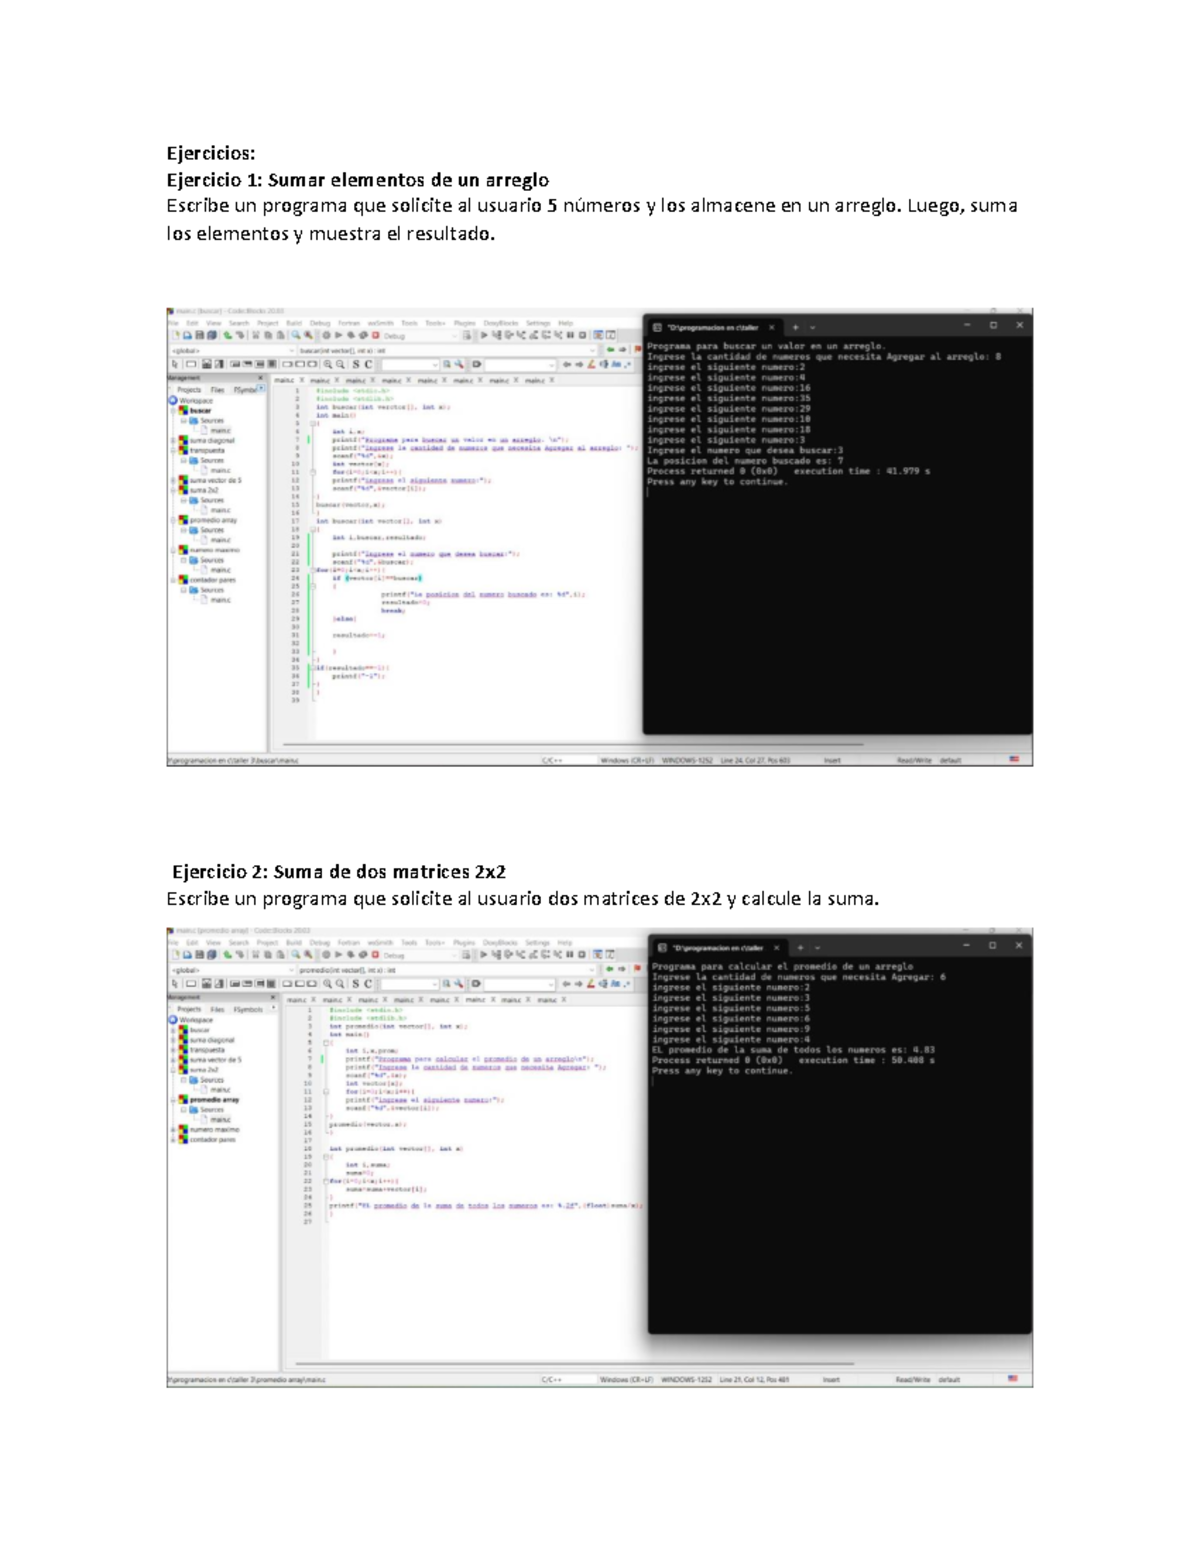The image size is (1200, 1553).
Task: Open the Settings menu in the promedio array window
Action: coord(537,942)
